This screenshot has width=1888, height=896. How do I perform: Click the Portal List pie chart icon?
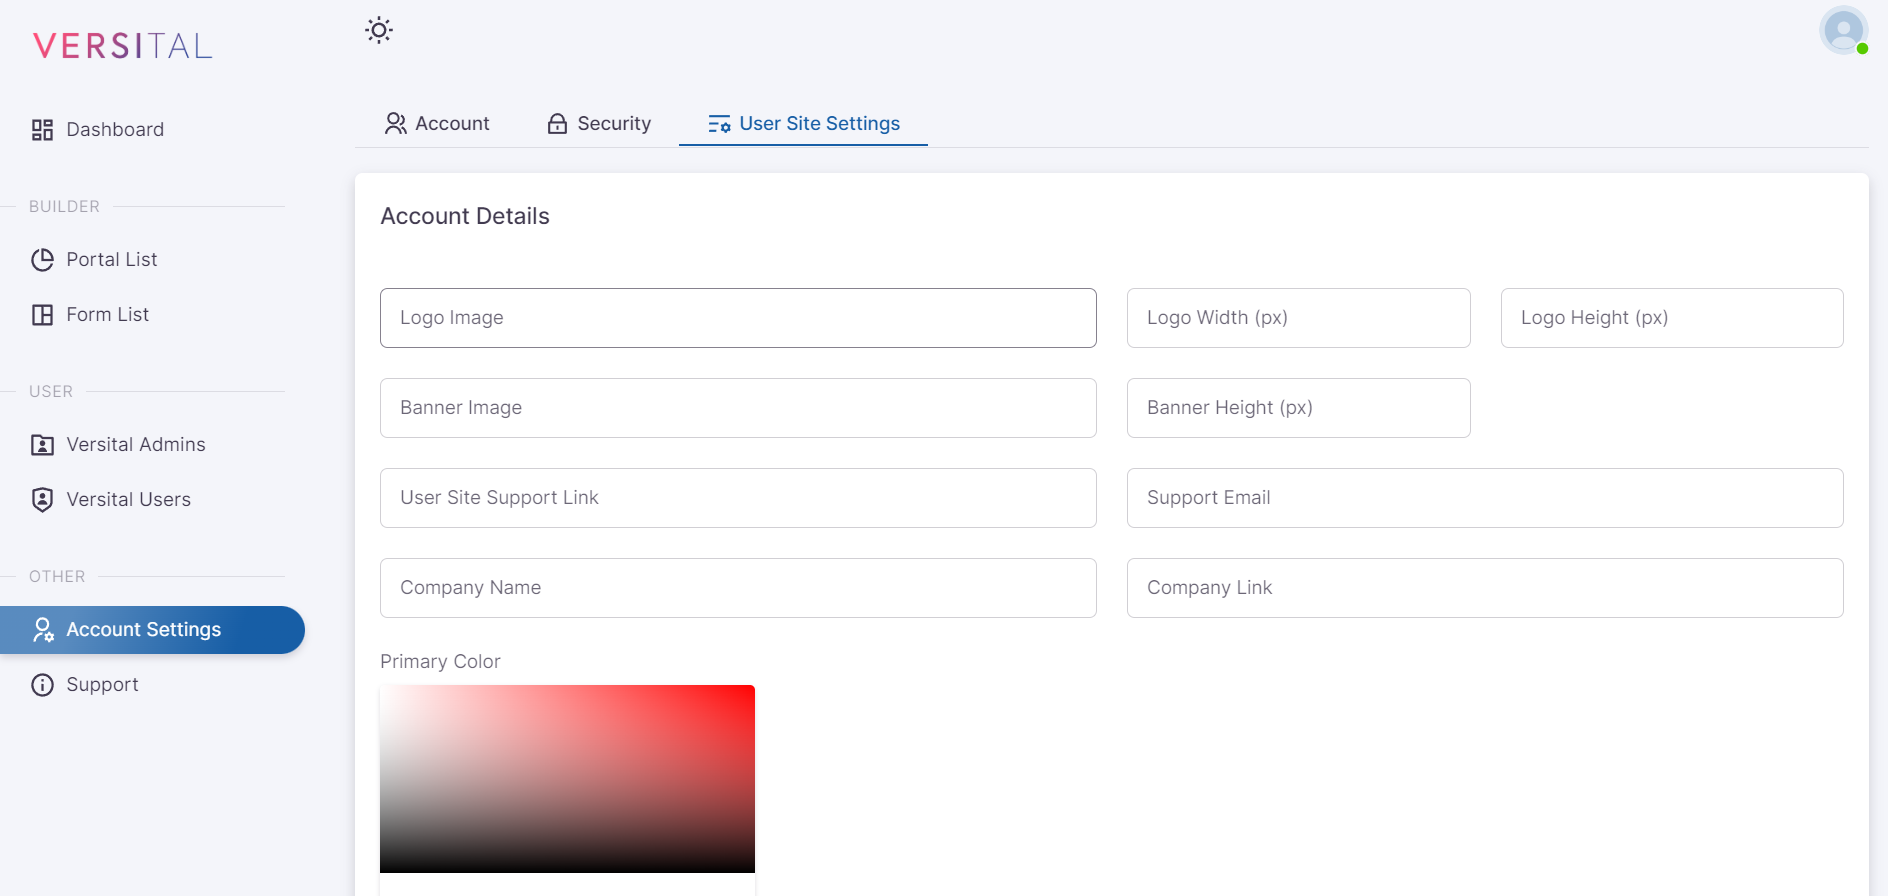tap(42, 260)
